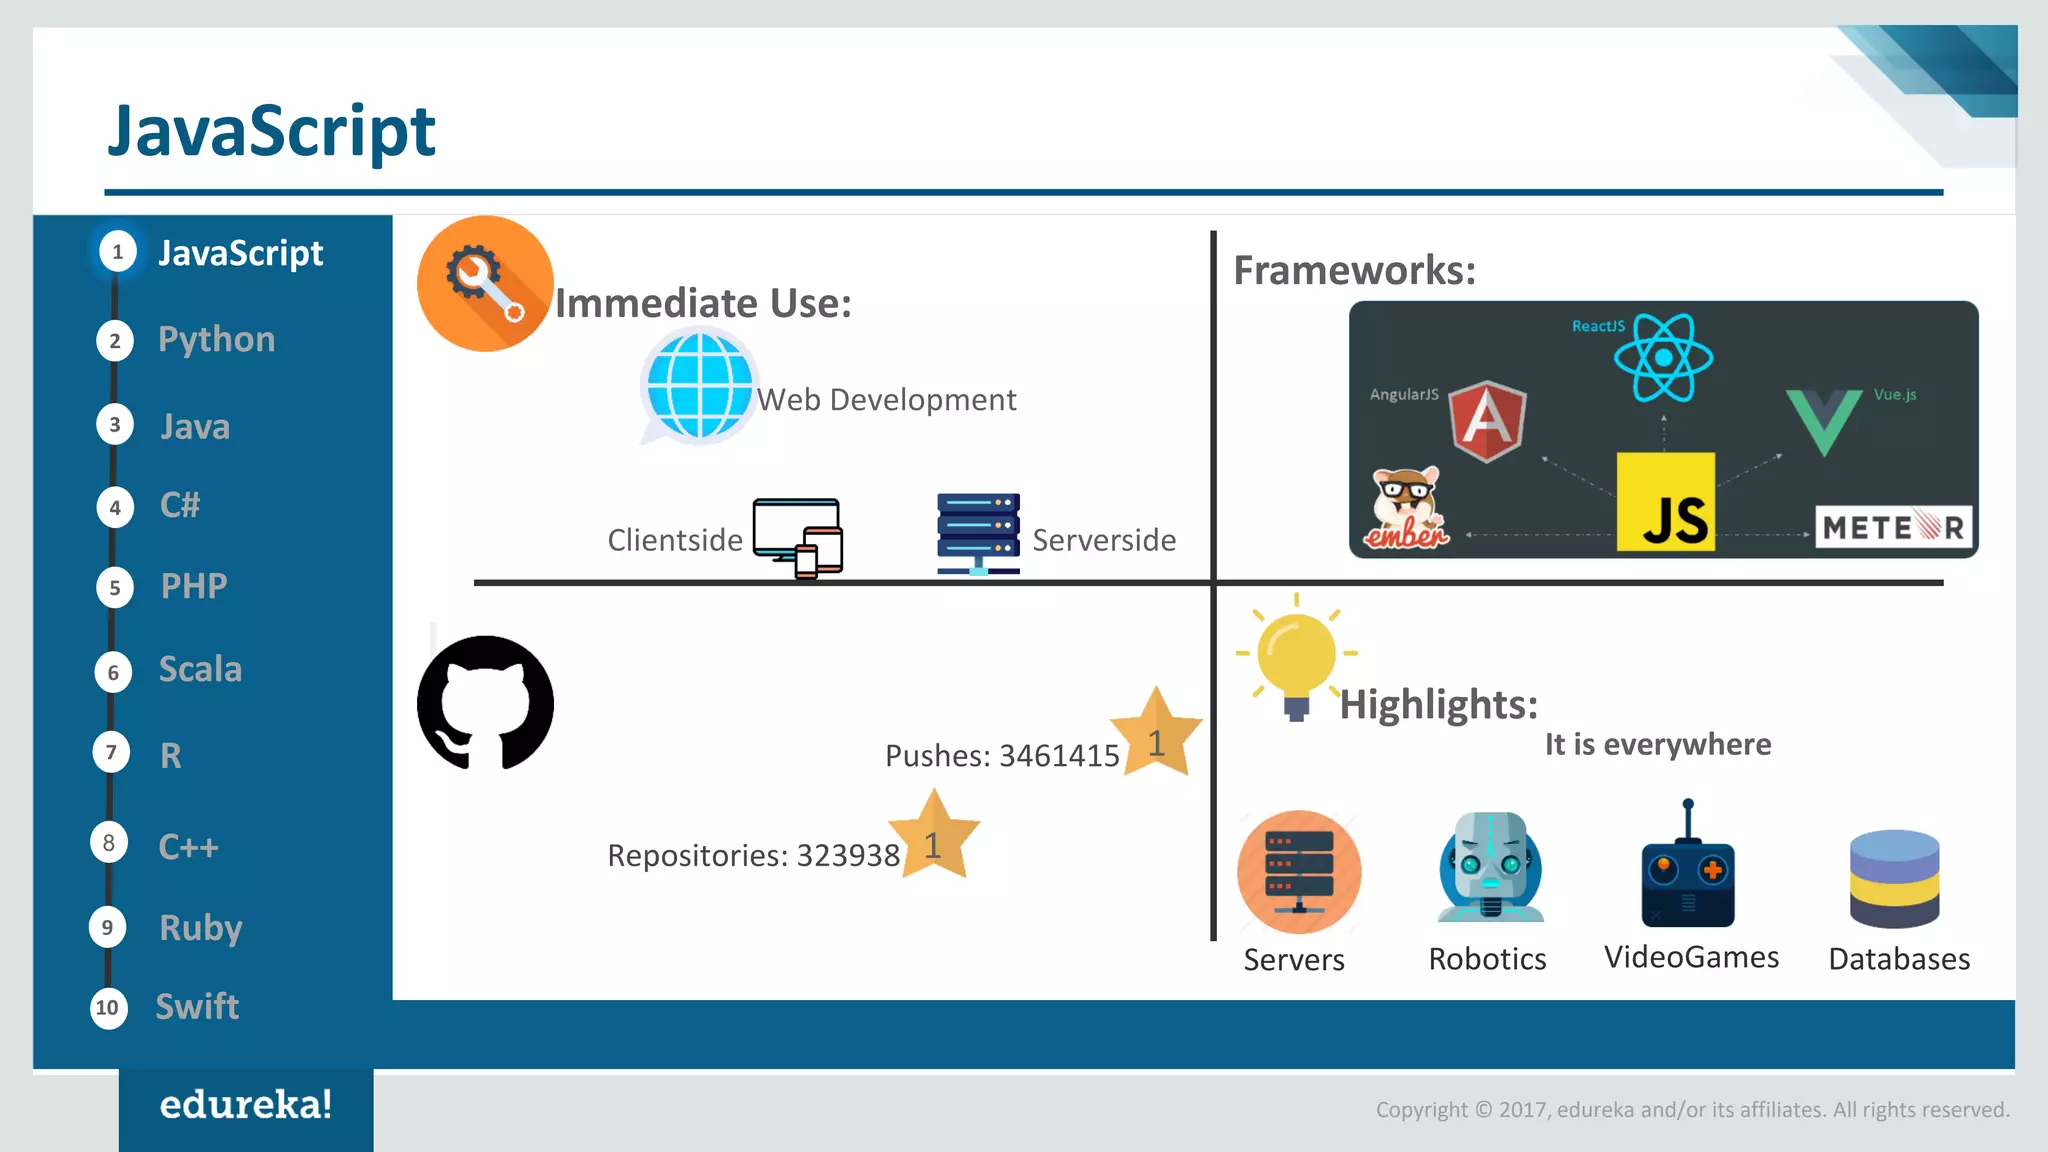Click the star badge next to Repositories

933,835
